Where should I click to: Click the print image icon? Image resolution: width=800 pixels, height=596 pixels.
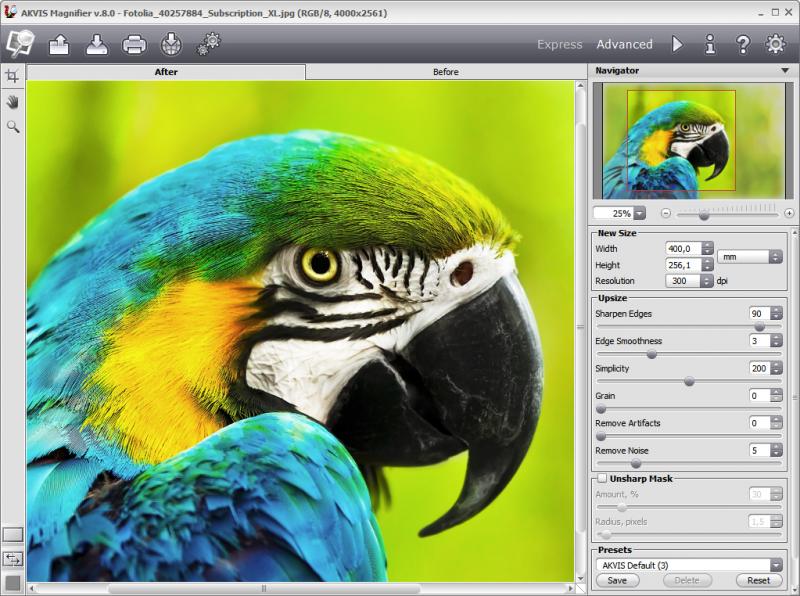pyautogui.click(x=134, y=44)
